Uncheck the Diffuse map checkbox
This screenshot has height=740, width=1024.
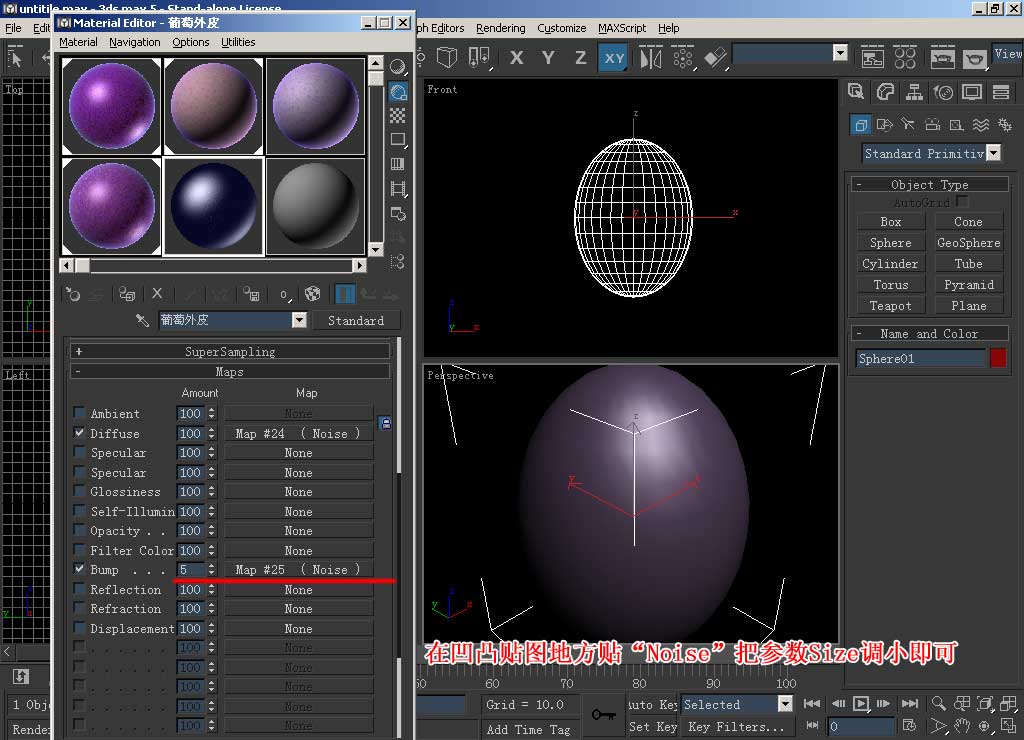tap(79, 432)
